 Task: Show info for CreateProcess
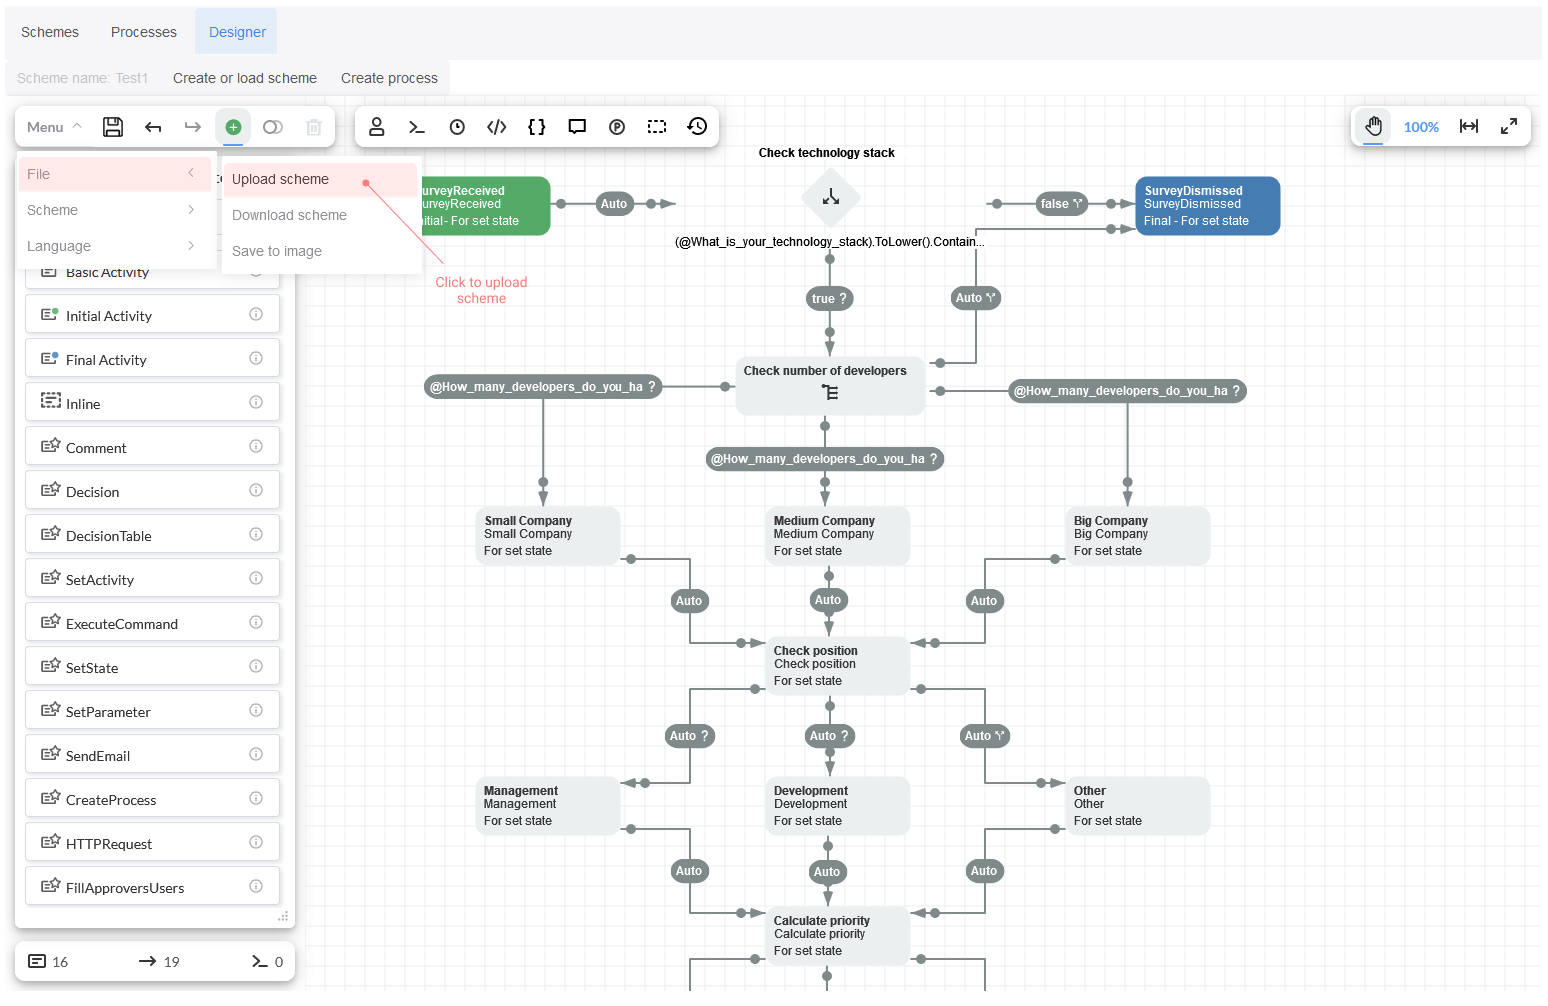coord(256,798)
